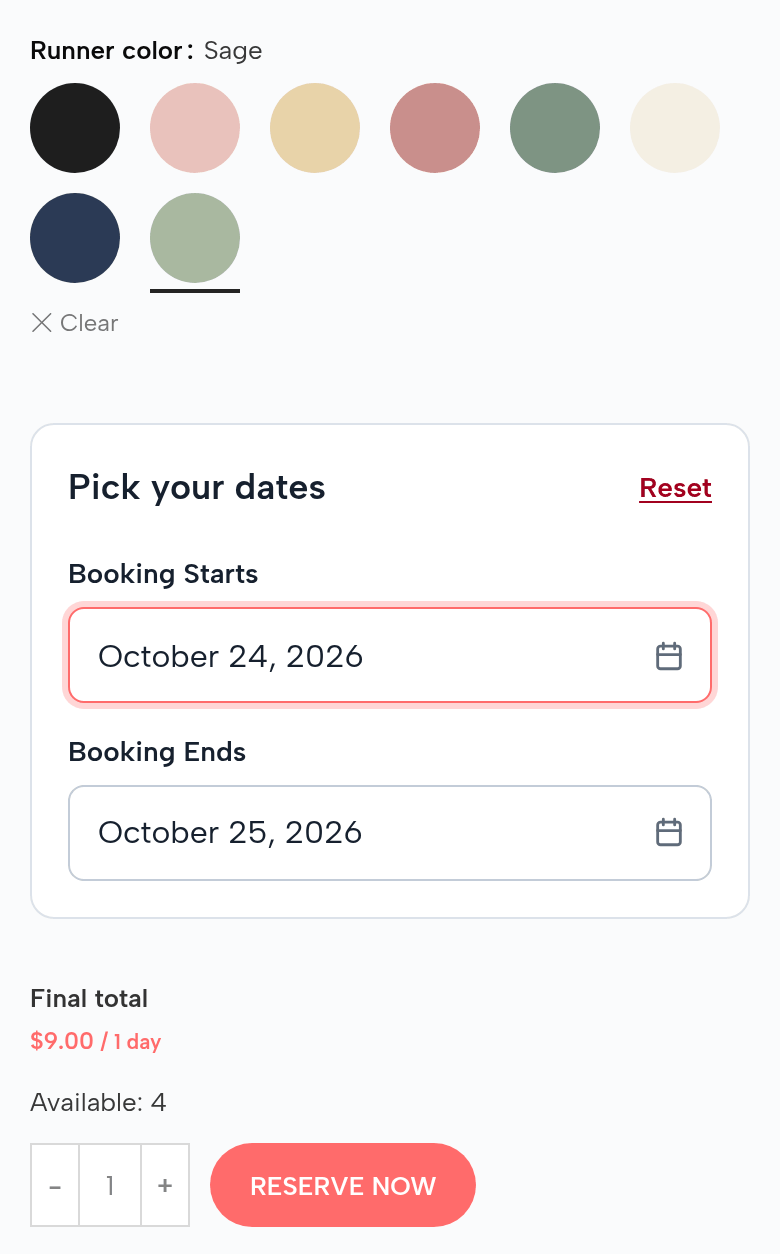Click the Booking Ends label

click(x=157, y=752)
